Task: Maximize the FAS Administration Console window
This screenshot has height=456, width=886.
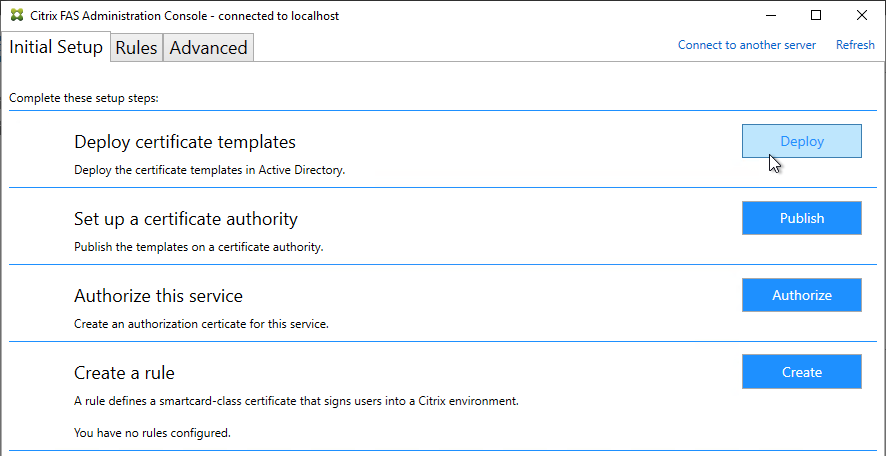Action: pyautogui.click(x=815, y=15)
